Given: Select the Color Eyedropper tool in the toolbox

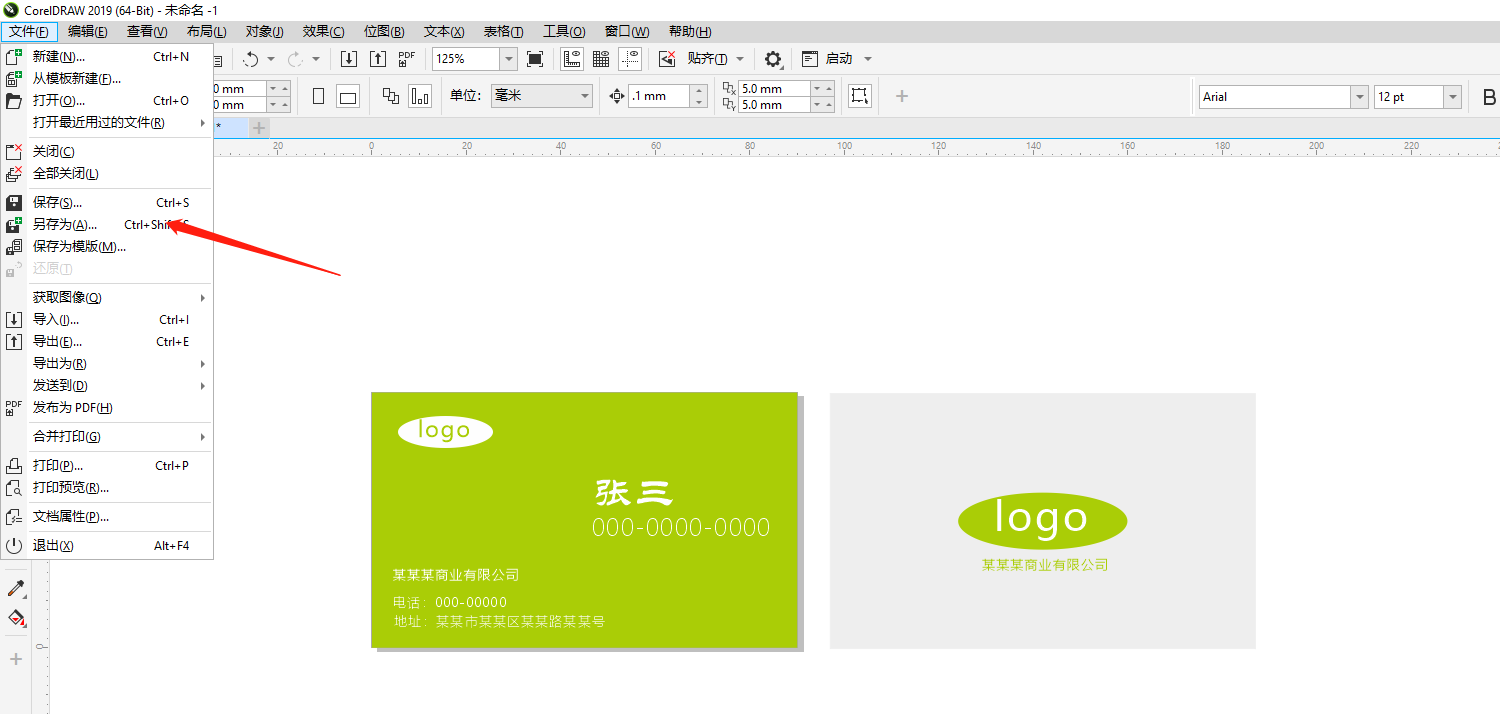Looking at the screenshot, I should (x=15, y=588).
